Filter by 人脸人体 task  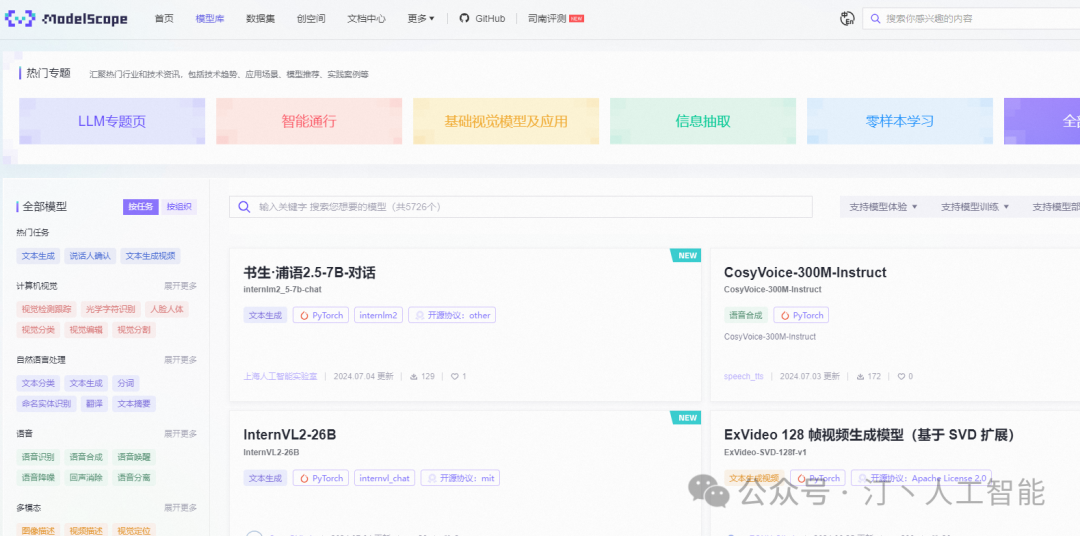[167, 309]
